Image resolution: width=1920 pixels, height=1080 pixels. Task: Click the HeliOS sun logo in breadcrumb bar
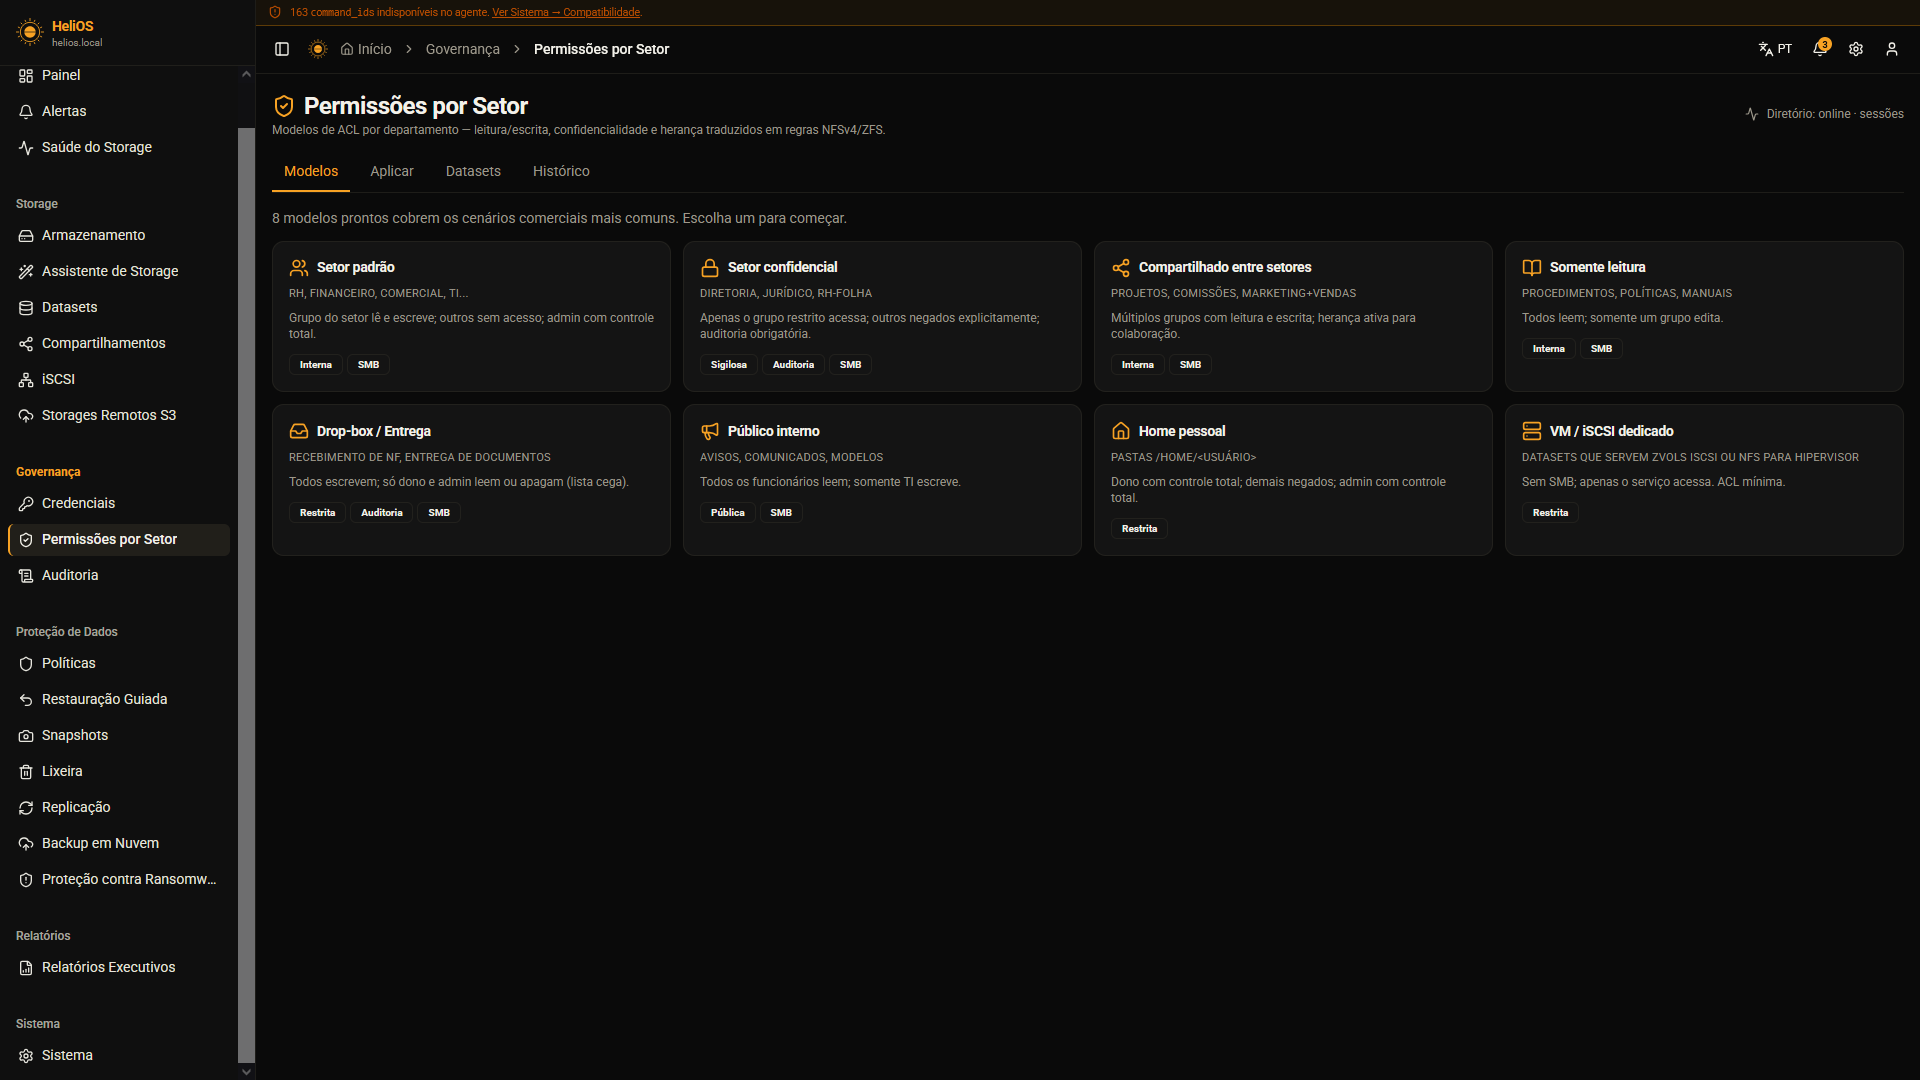click(x=318, y=49)
